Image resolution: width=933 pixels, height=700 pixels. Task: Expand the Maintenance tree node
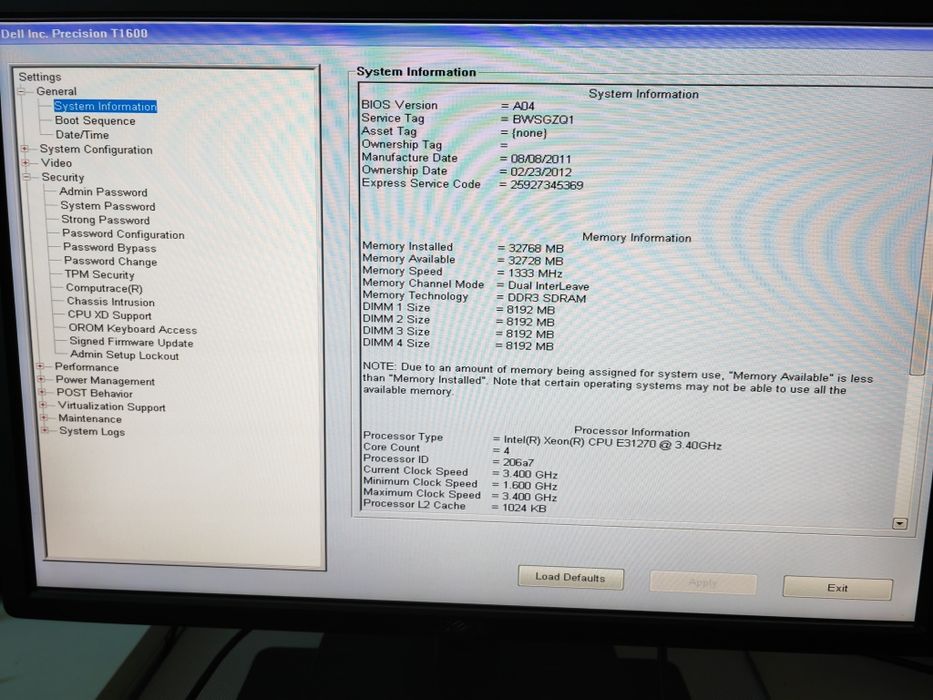pyautogui.click(x=44, y=417)
